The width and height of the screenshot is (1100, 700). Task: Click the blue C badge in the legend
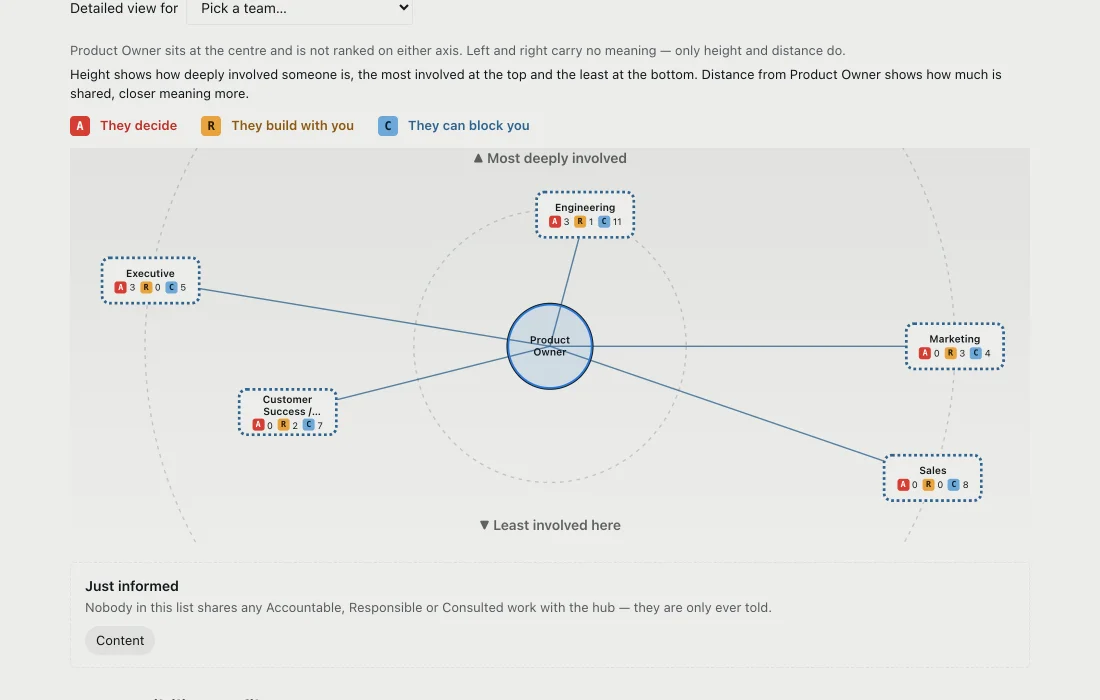tap(388, 126)
